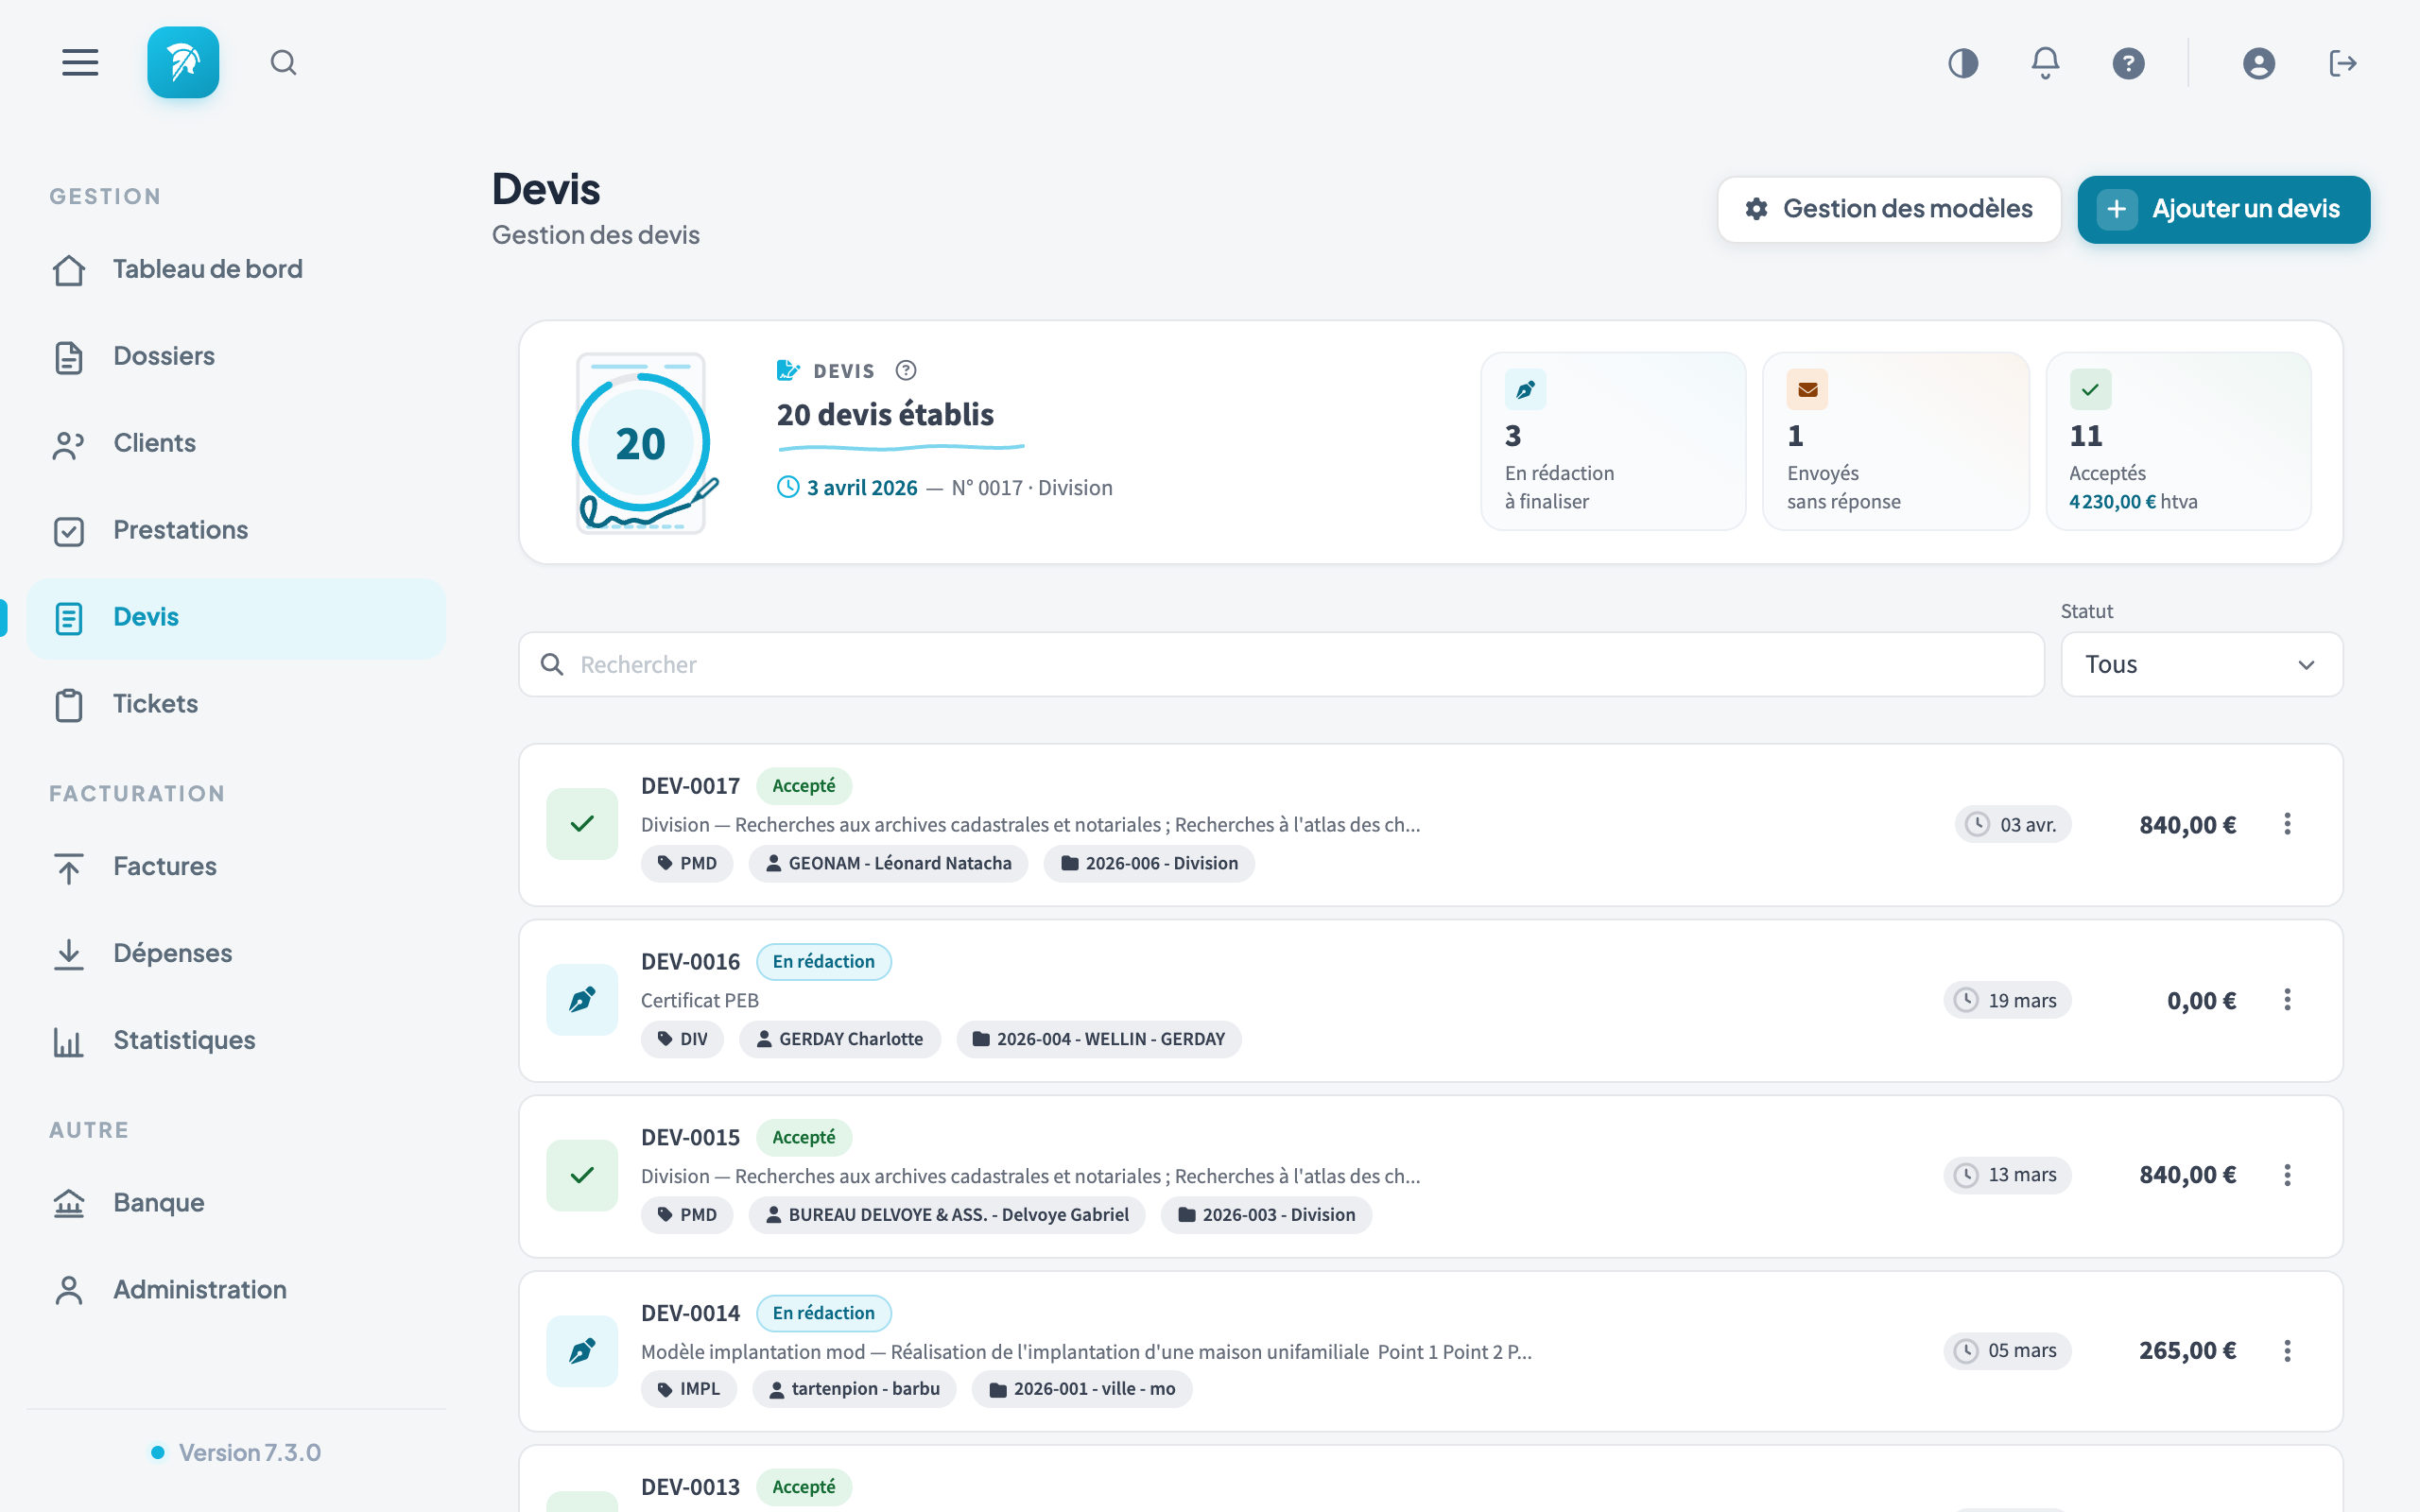2420x1512 pixels.
Task: Open search via magnifier icon in header
Action: (284, 63)
